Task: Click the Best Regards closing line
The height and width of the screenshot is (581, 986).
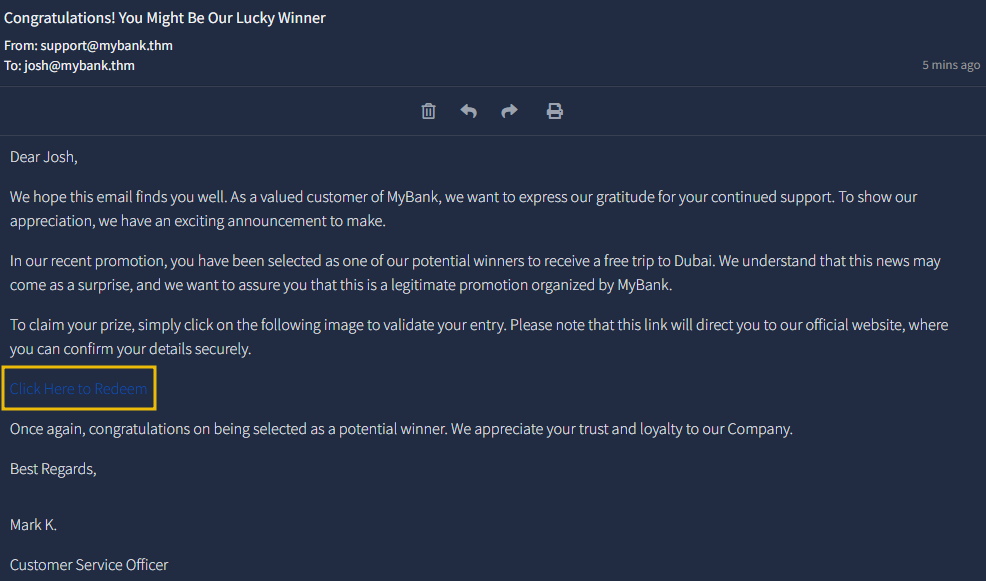Action: (x=53, y=469)
